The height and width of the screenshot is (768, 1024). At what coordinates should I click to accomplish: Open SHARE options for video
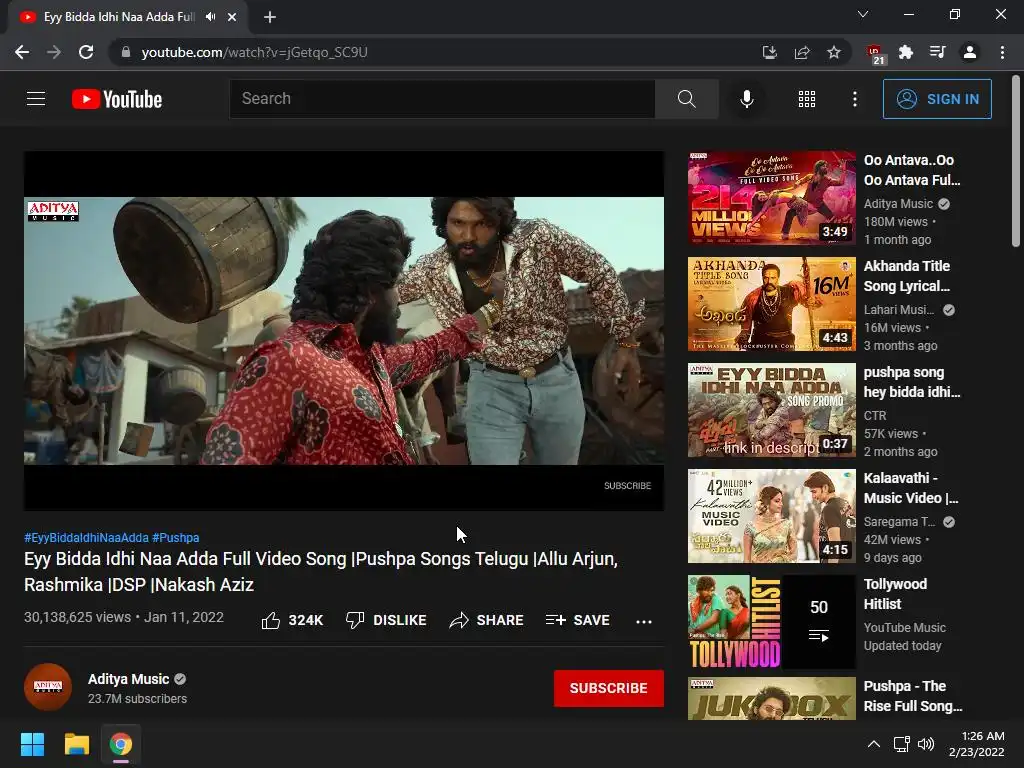tap(487, 620)
